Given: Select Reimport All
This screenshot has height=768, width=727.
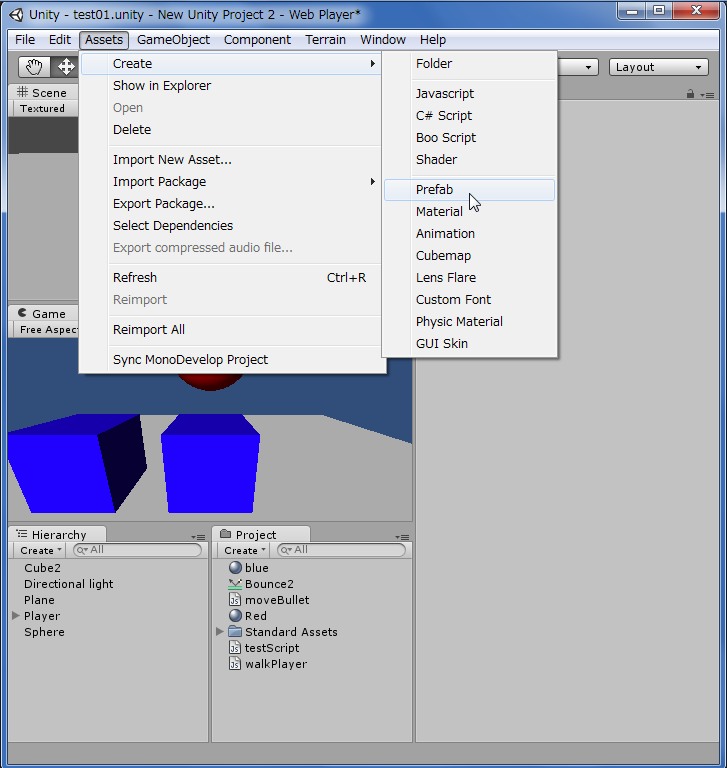Looking at the screenshot, I should pyautogui.click(x=231, y=330).
